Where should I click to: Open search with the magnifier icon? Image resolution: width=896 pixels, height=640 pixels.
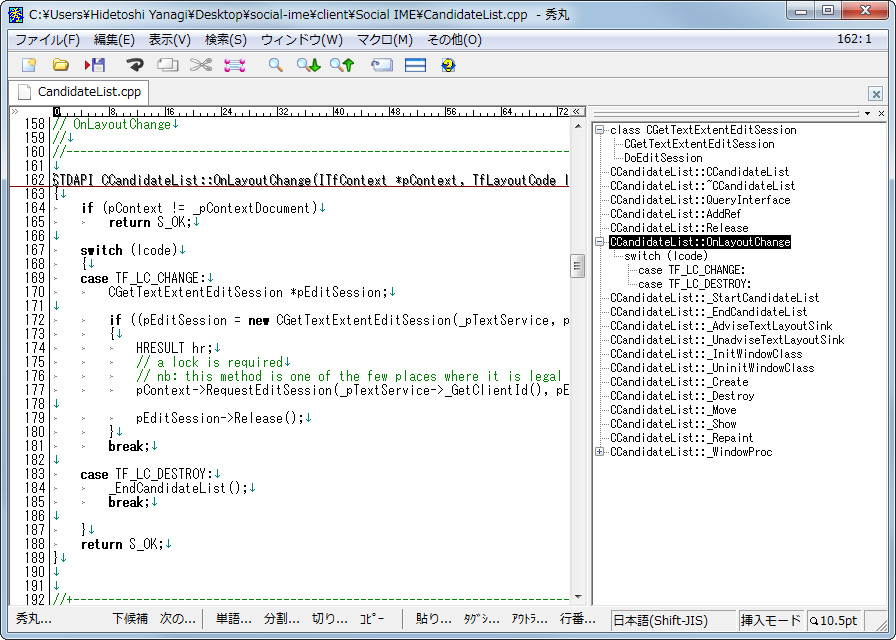click(275, 65)
